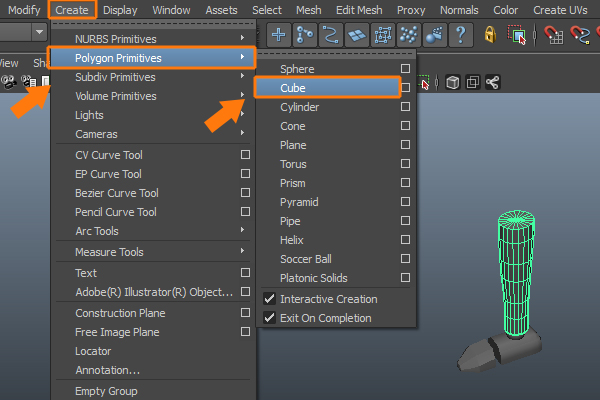Enable snap to grids magnet icon

pos(553,35)
